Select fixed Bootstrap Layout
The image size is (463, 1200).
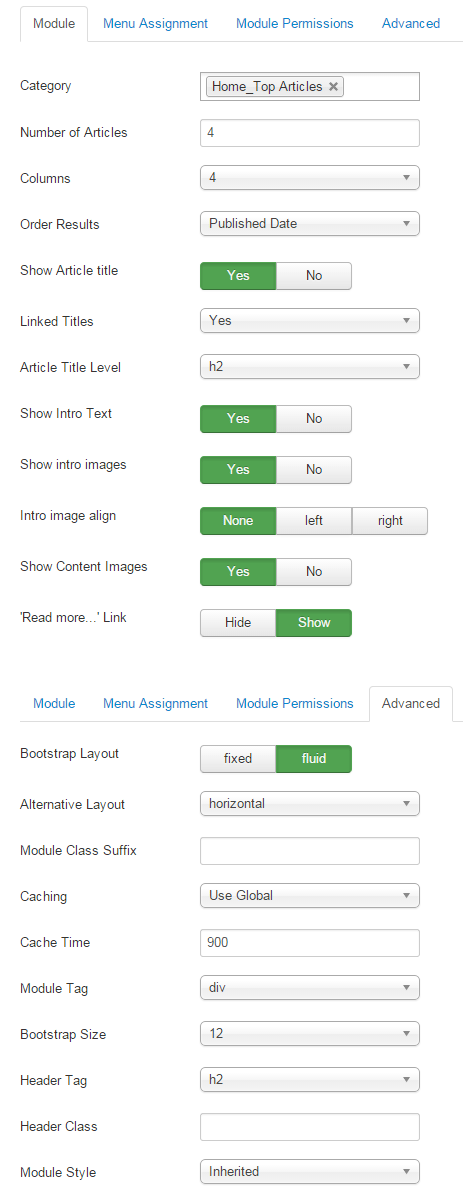point(238,758)
